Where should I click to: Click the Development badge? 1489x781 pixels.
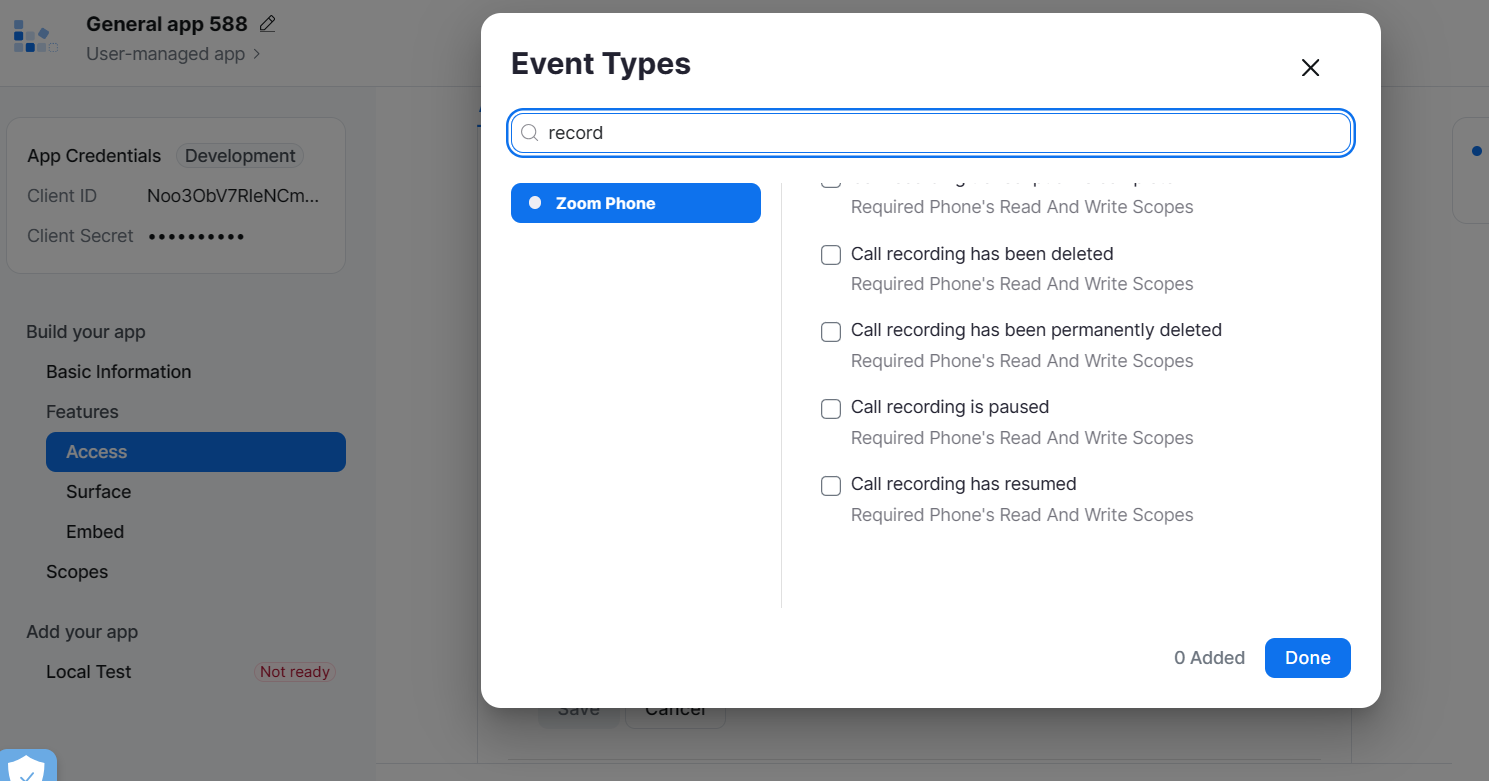[x=240, y=156]
